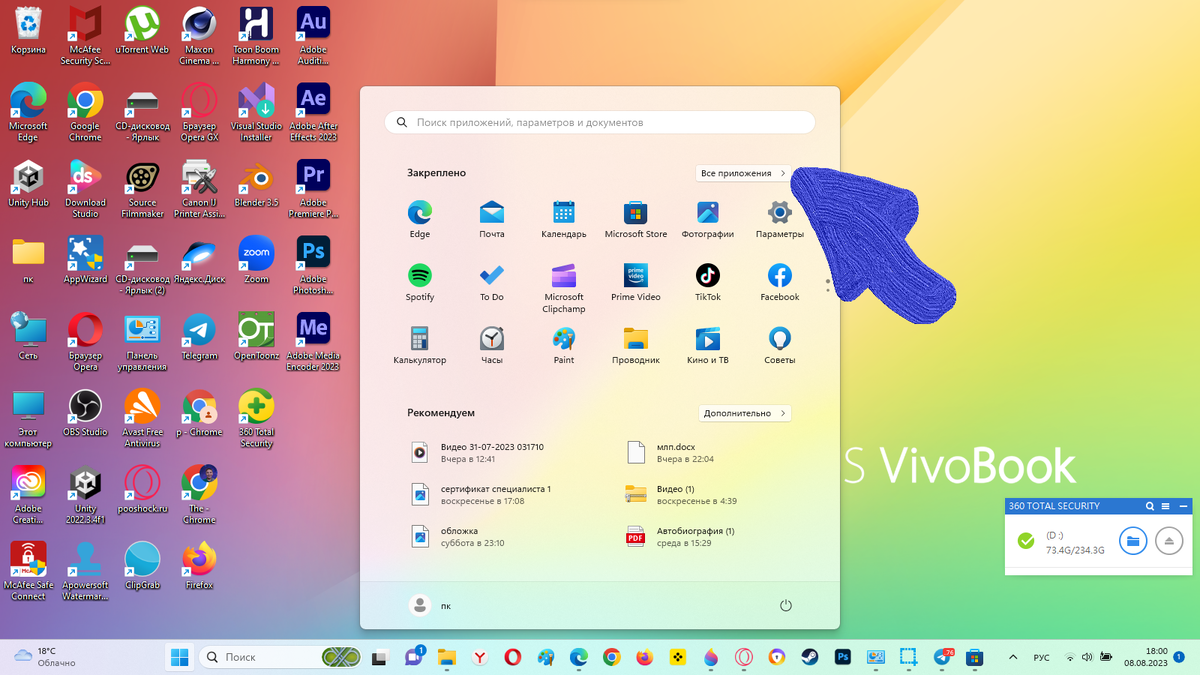
Task: Expand Все приложения list
Action: (744, 173)
